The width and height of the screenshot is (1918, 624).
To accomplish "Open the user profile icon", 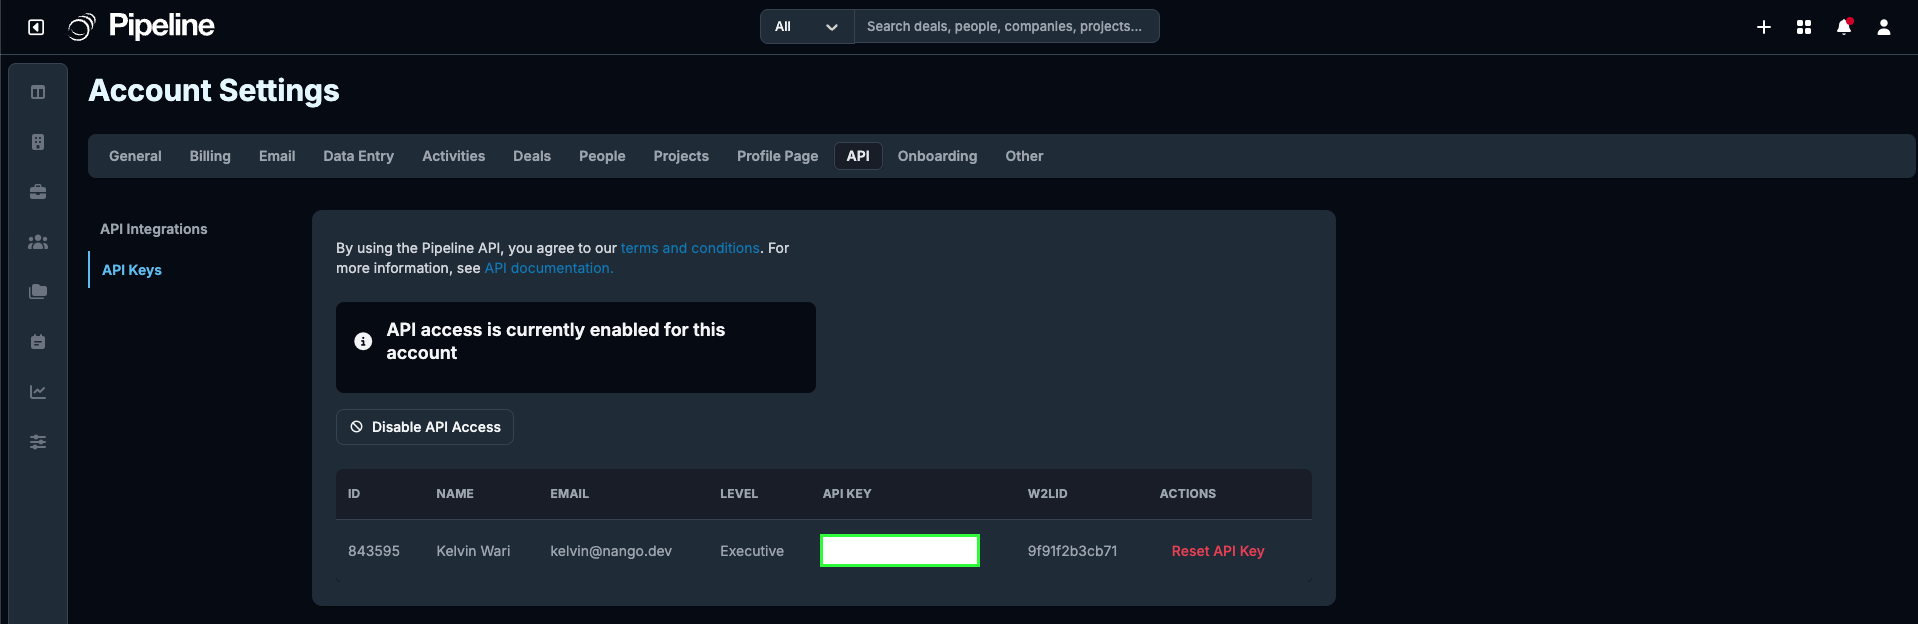I will click(x=1884, y=27).
